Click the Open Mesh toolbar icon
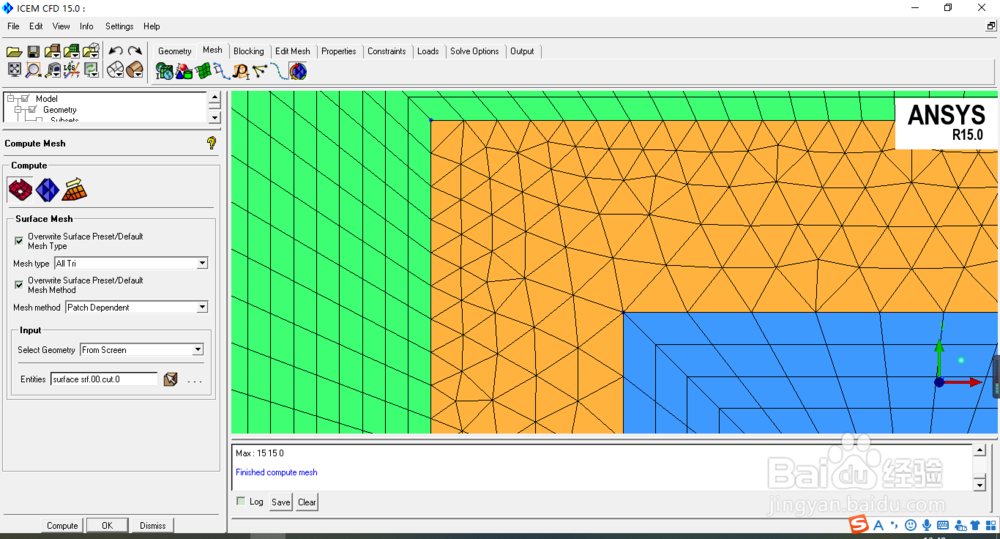This screenshot has height=539, width=1000. 71,51
